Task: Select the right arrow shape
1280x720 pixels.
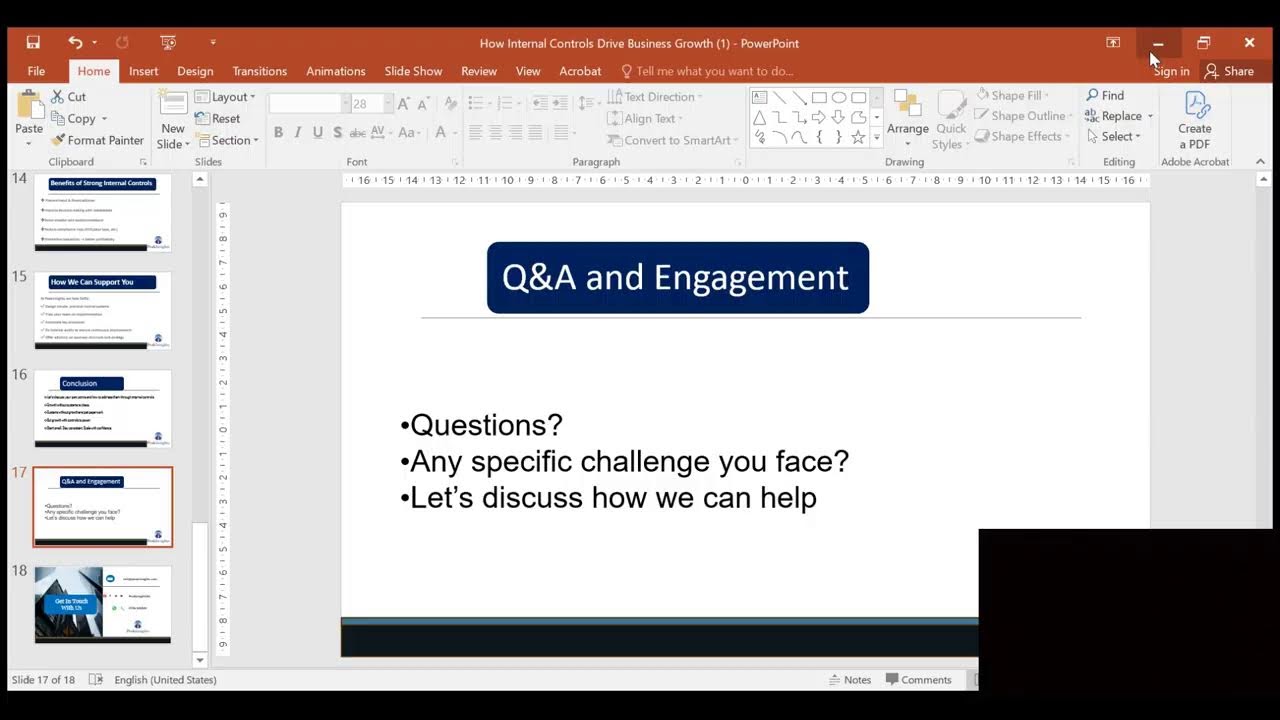Action: (819, 117)
